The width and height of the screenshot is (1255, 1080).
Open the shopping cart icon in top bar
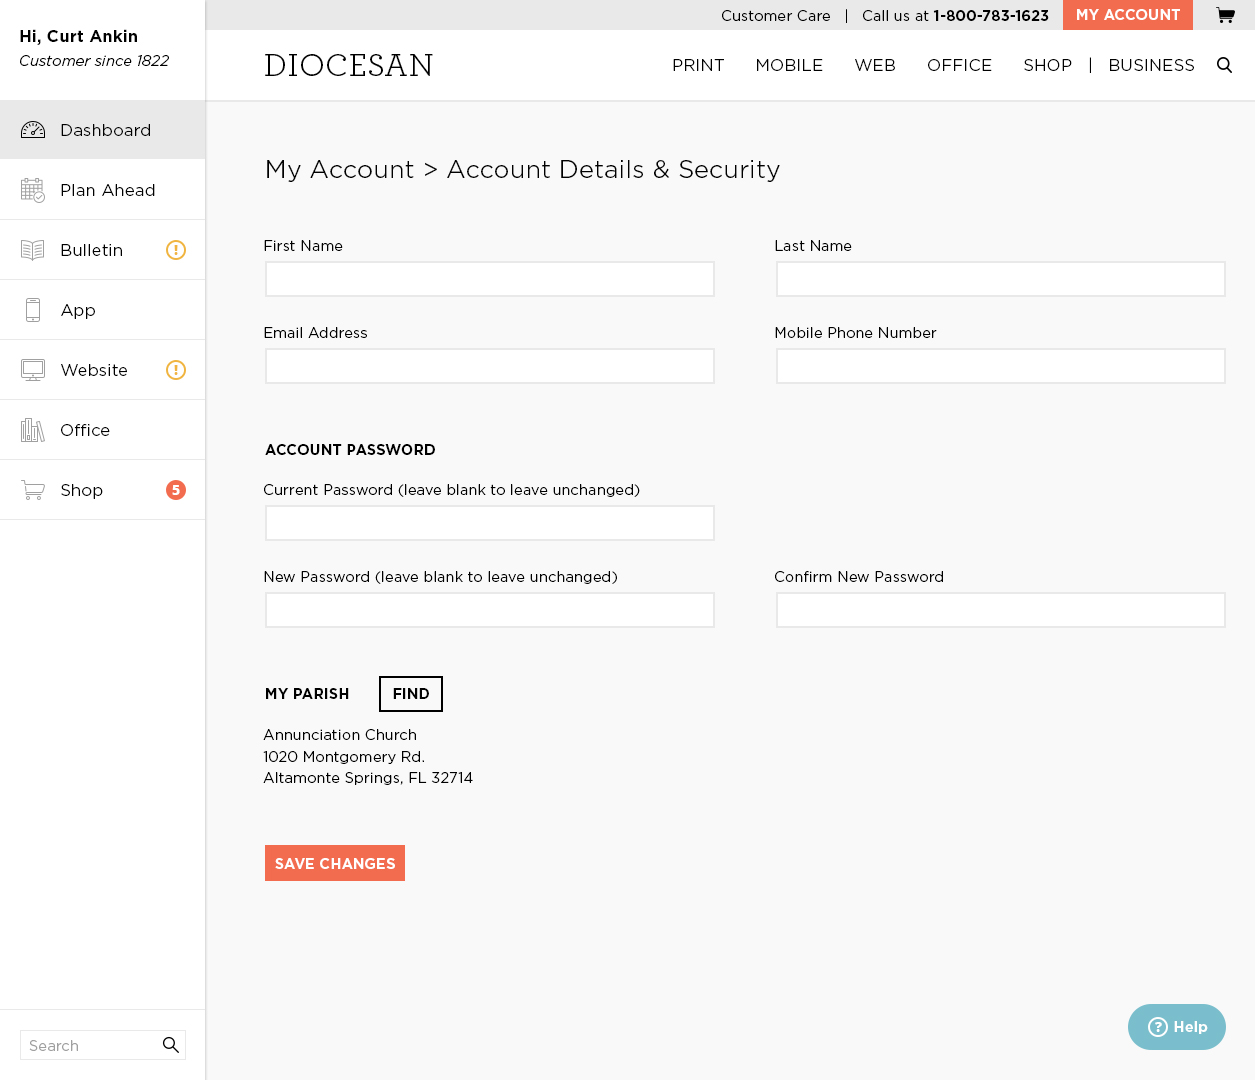click(x=1225, y=15)
